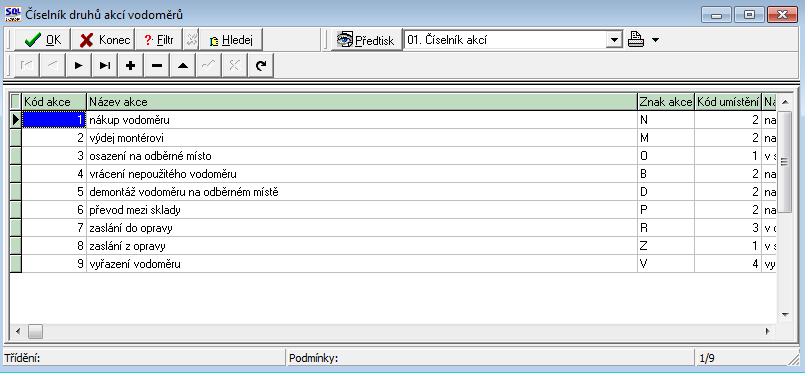
Task: Click the row indicator for row 1
Action: point(15,120)
